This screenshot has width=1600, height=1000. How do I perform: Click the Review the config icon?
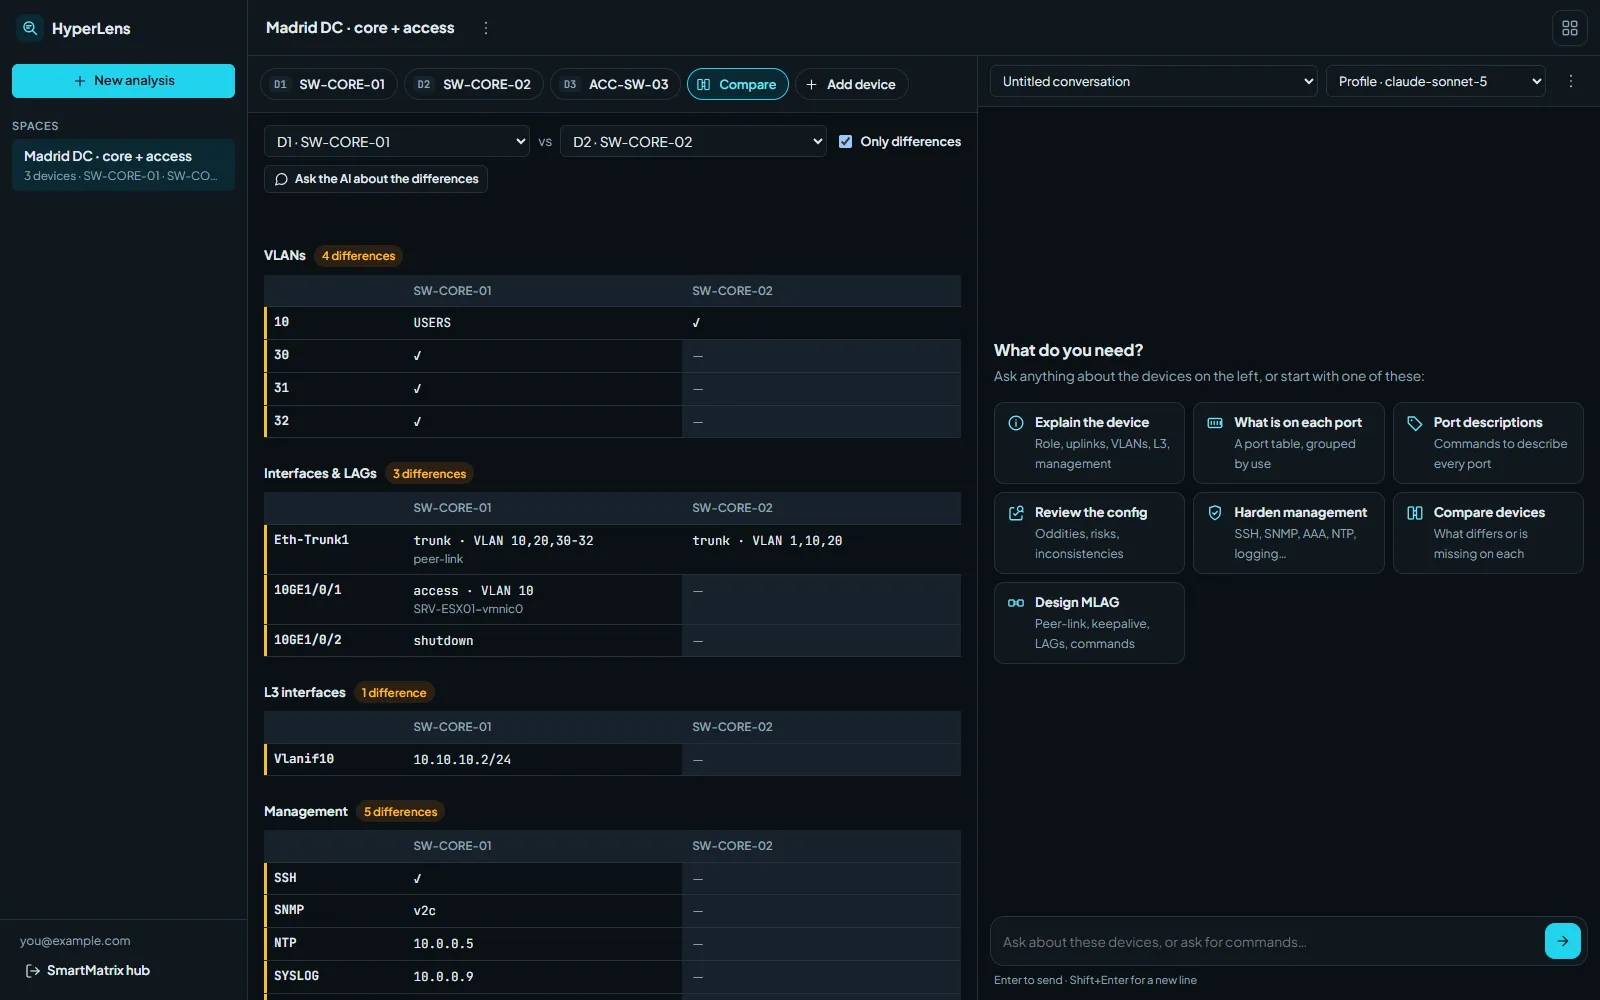(1016, 513)
